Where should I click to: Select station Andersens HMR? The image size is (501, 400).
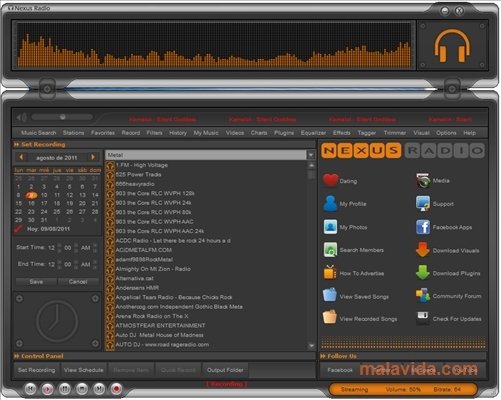pos(137,288)
